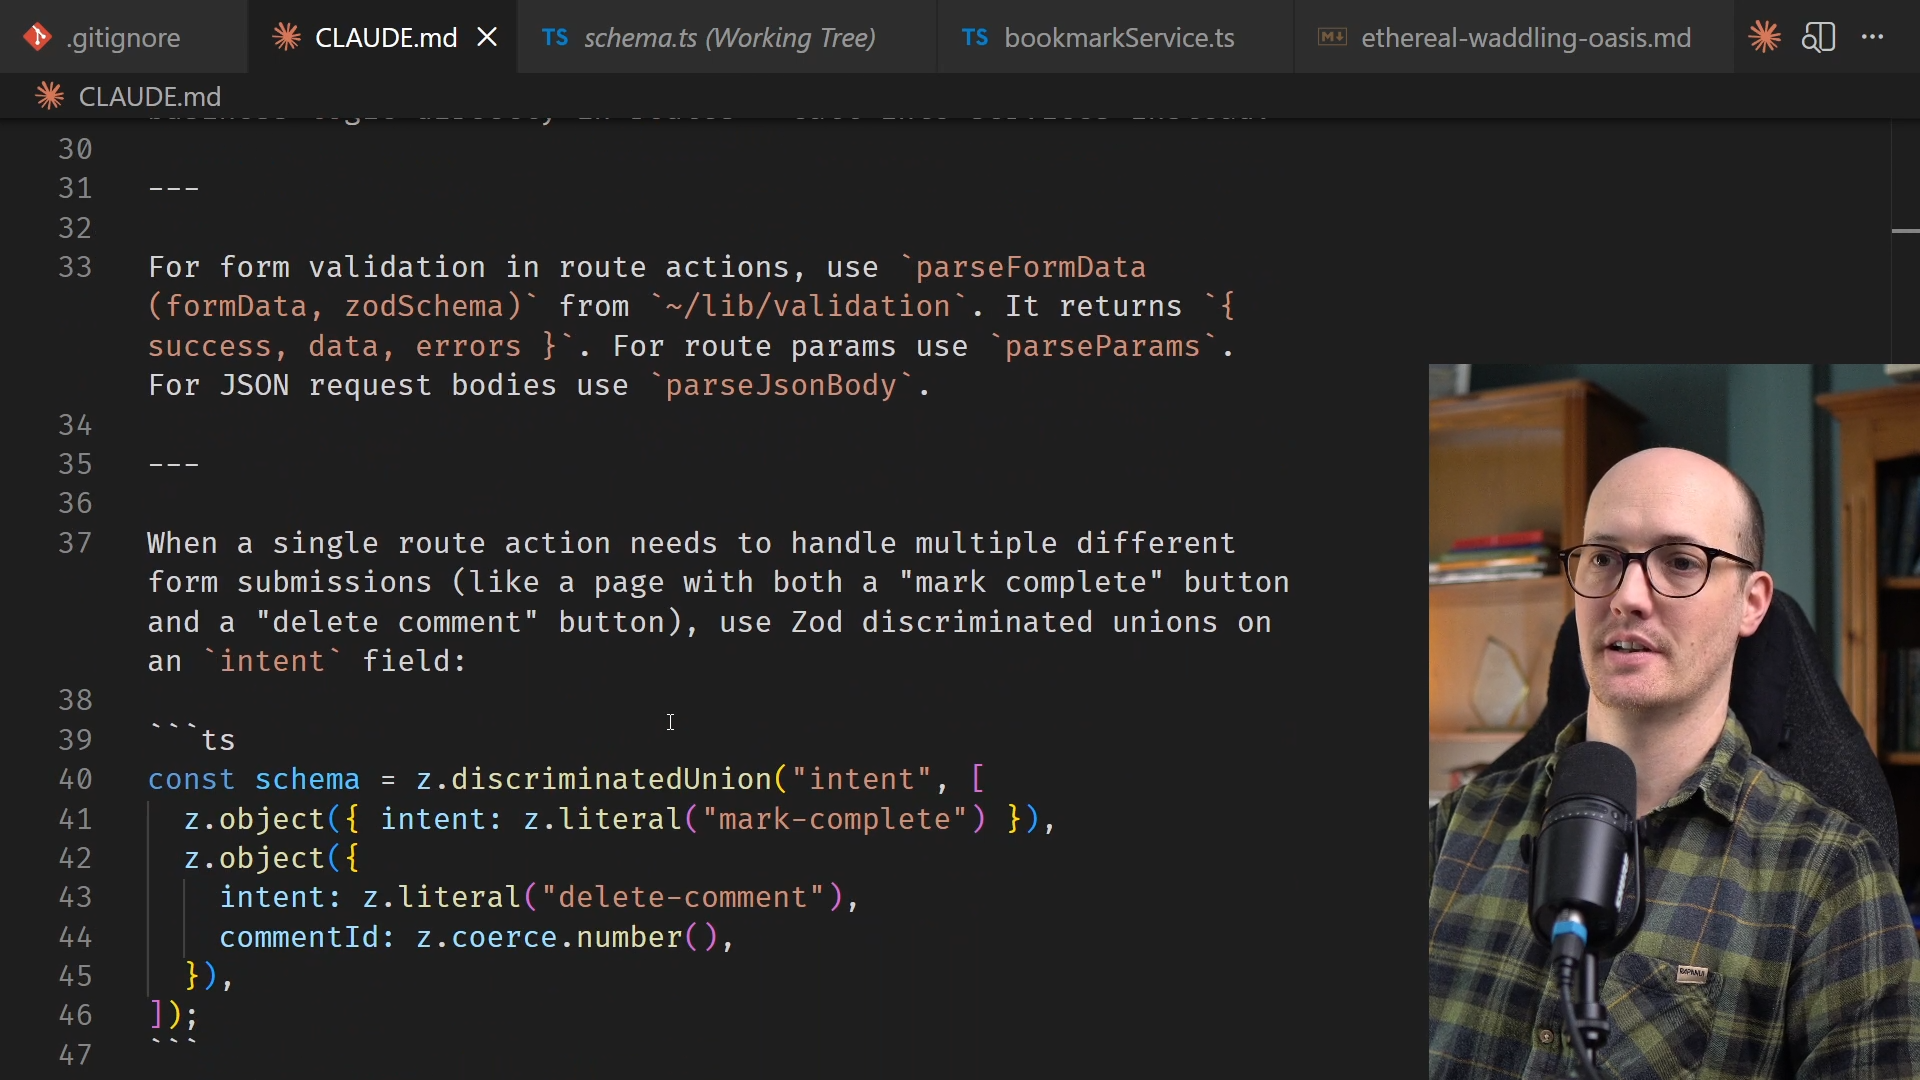The image size is (1920, 1080).
Task: Click the `intent` inline code on line 37
Action: [x=272, y=661]
